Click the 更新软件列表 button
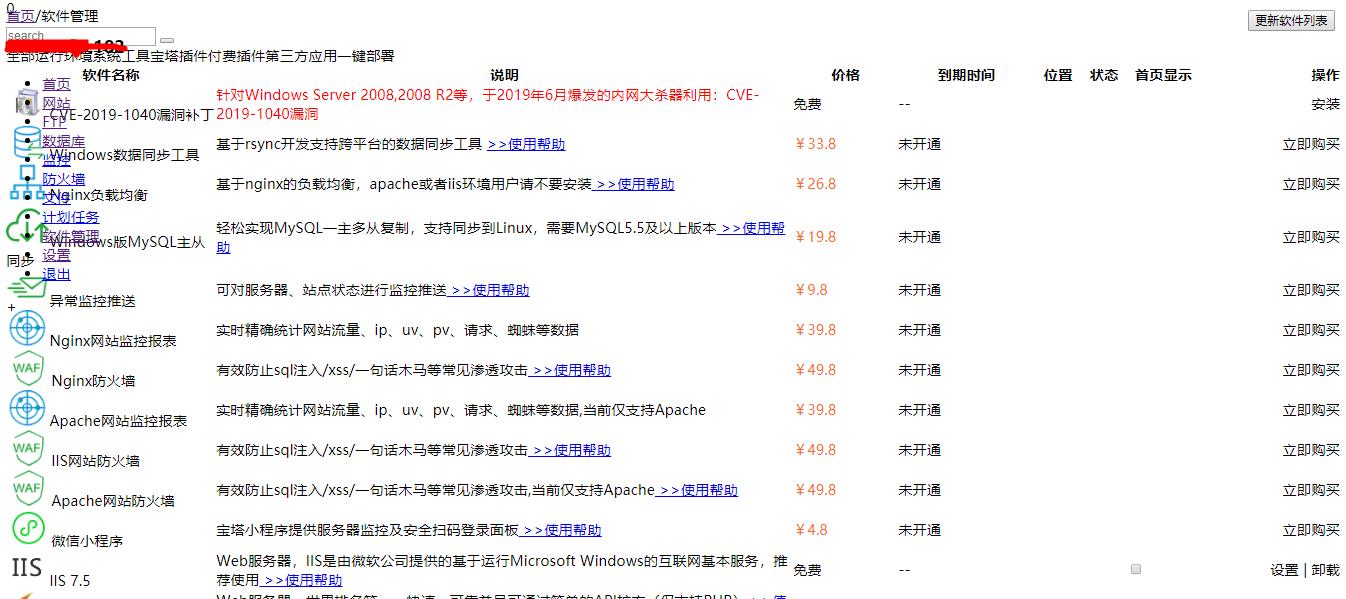Viewport: 1346px width, 599px height. point(1291,20)
